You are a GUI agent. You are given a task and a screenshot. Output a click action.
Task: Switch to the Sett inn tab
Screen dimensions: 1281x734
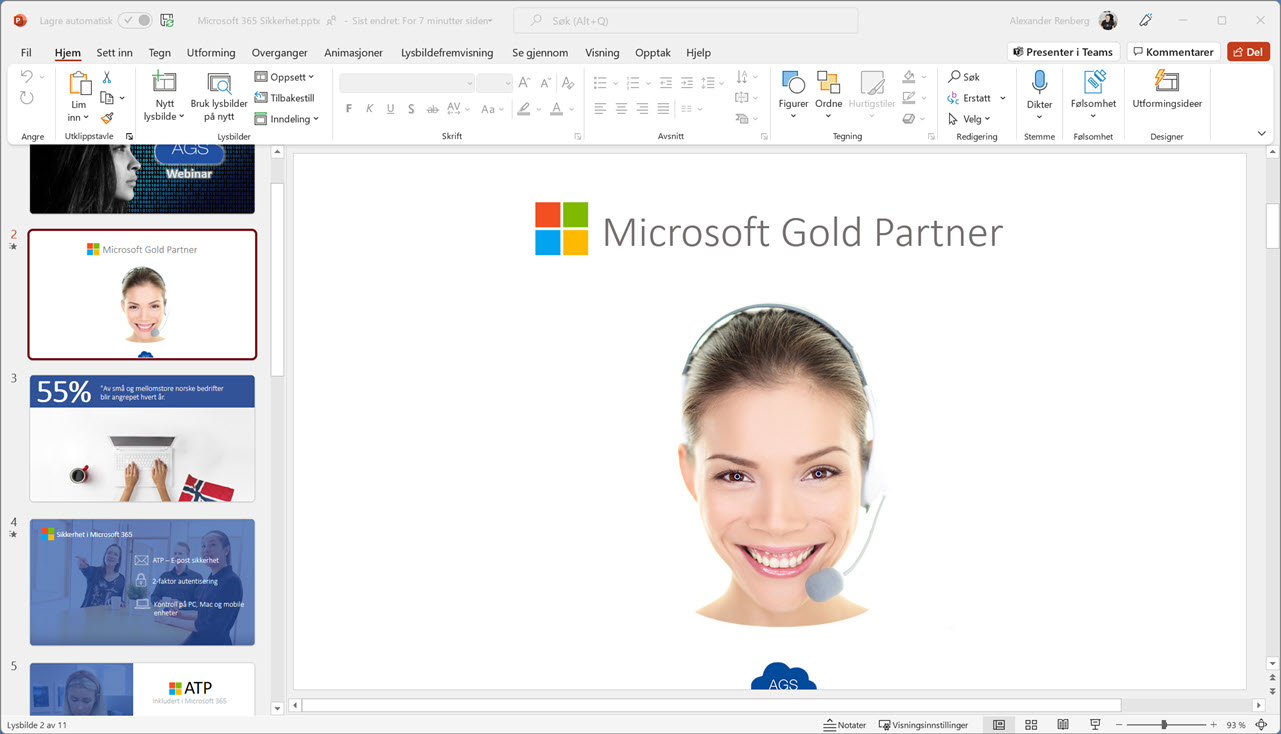point(115,53)
